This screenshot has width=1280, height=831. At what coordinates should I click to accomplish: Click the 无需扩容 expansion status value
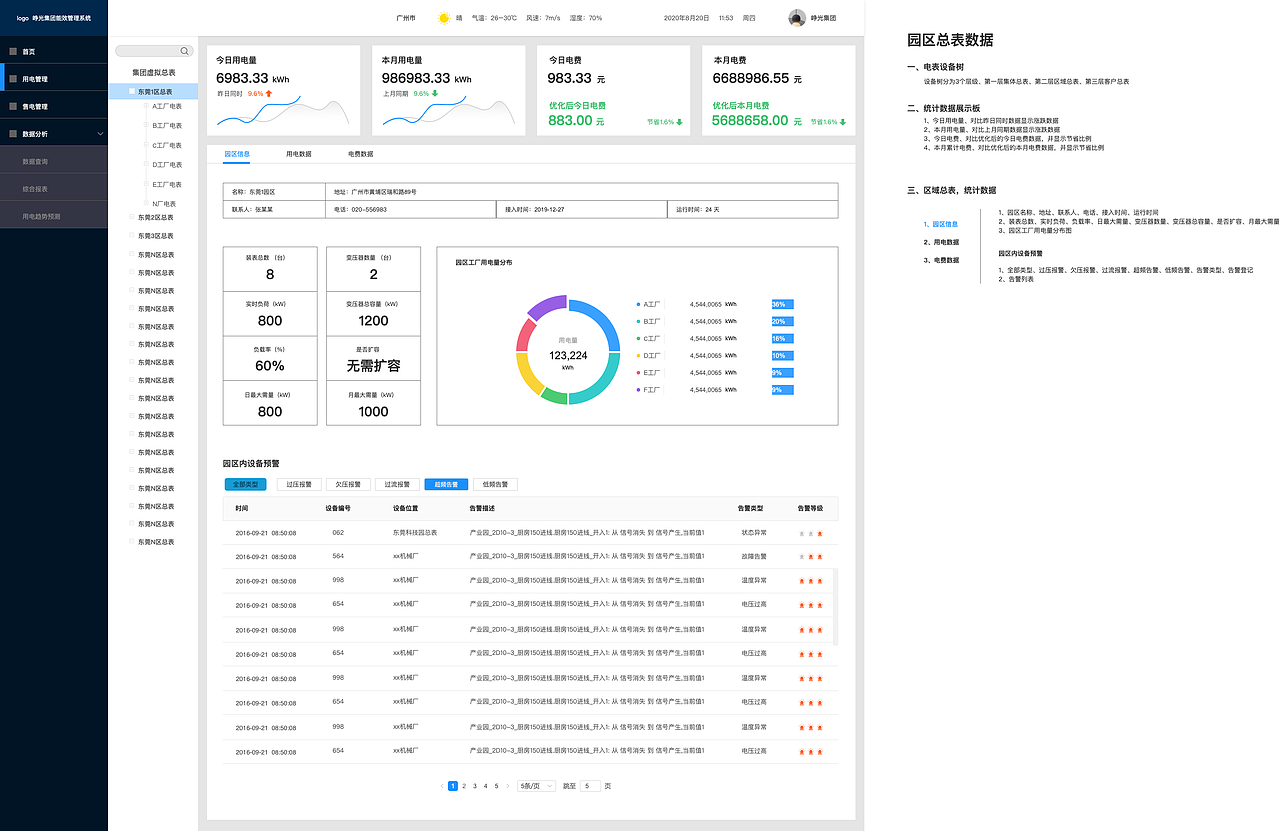click(x=374, y=366)
